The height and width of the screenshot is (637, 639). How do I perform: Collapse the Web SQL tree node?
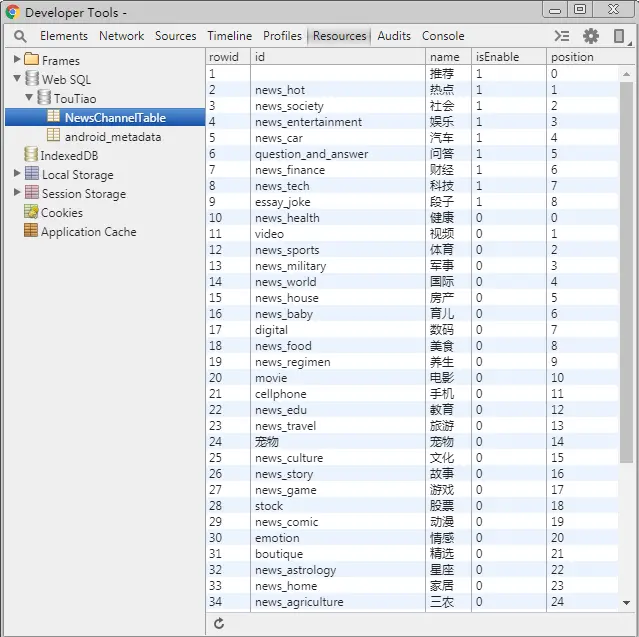click(x=17, y=78)
